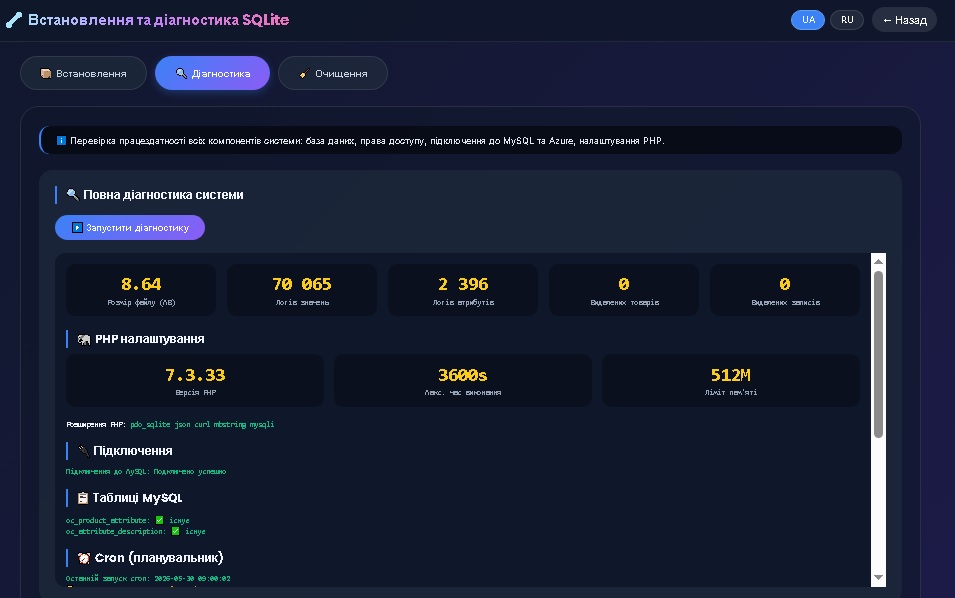The height and width of the screenshot is (598, 955).
Task: Click the last cron run timestamp line
Action: pyautogui.click(x=148, y=579)
